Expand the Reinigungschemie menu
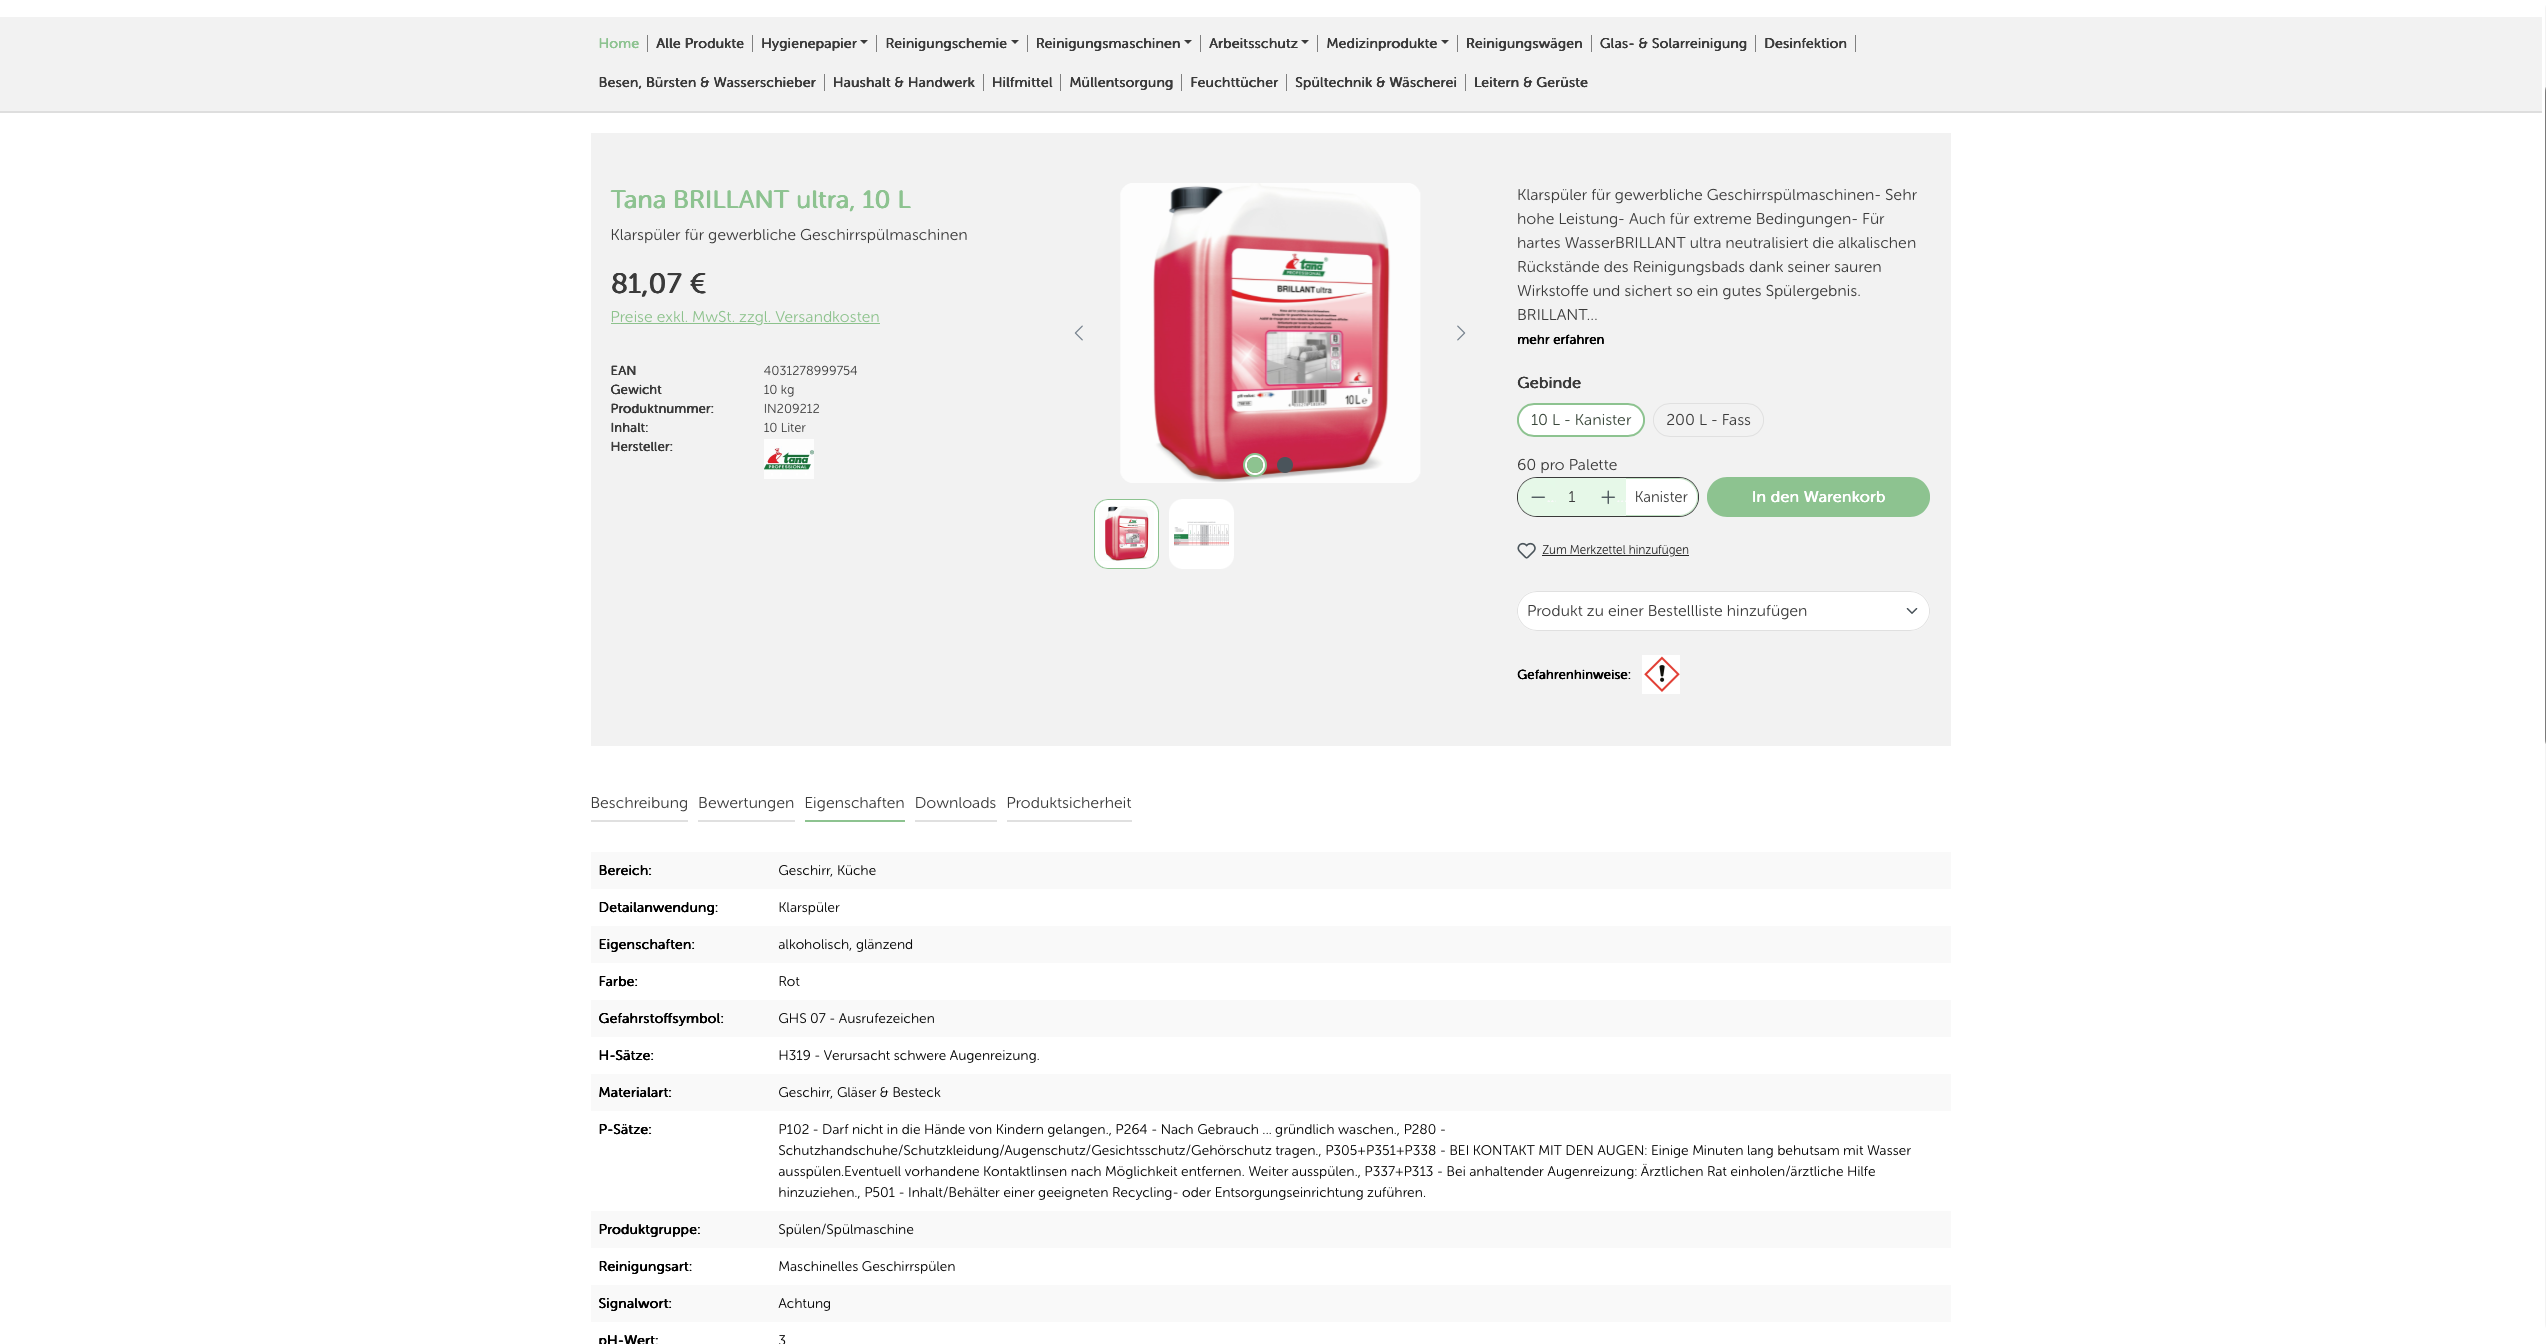2546x1344 pixels. (x=951, y=43)
